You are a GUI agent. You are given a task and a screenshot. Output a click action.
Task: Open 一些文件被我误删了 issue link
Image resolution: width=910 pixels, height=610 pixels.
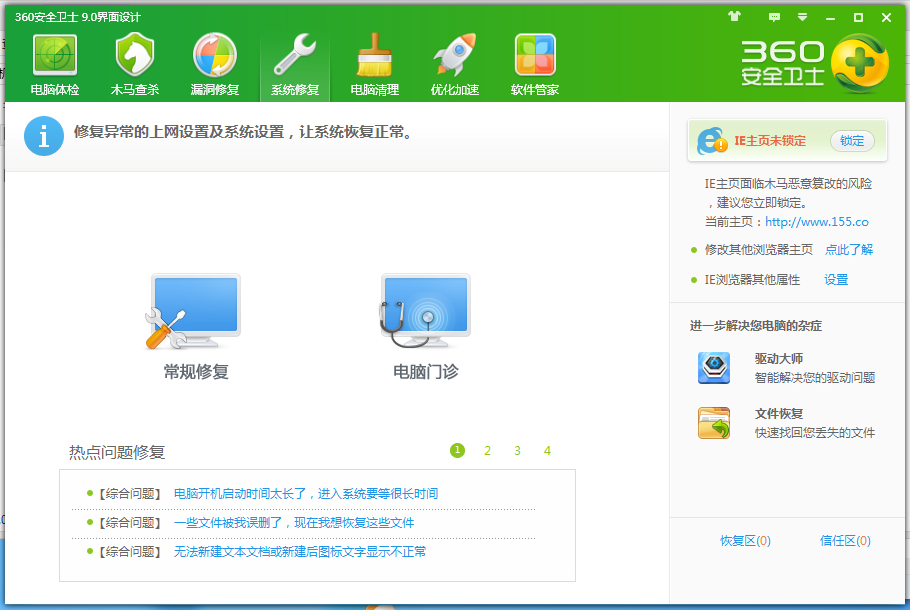coord(294,523)
